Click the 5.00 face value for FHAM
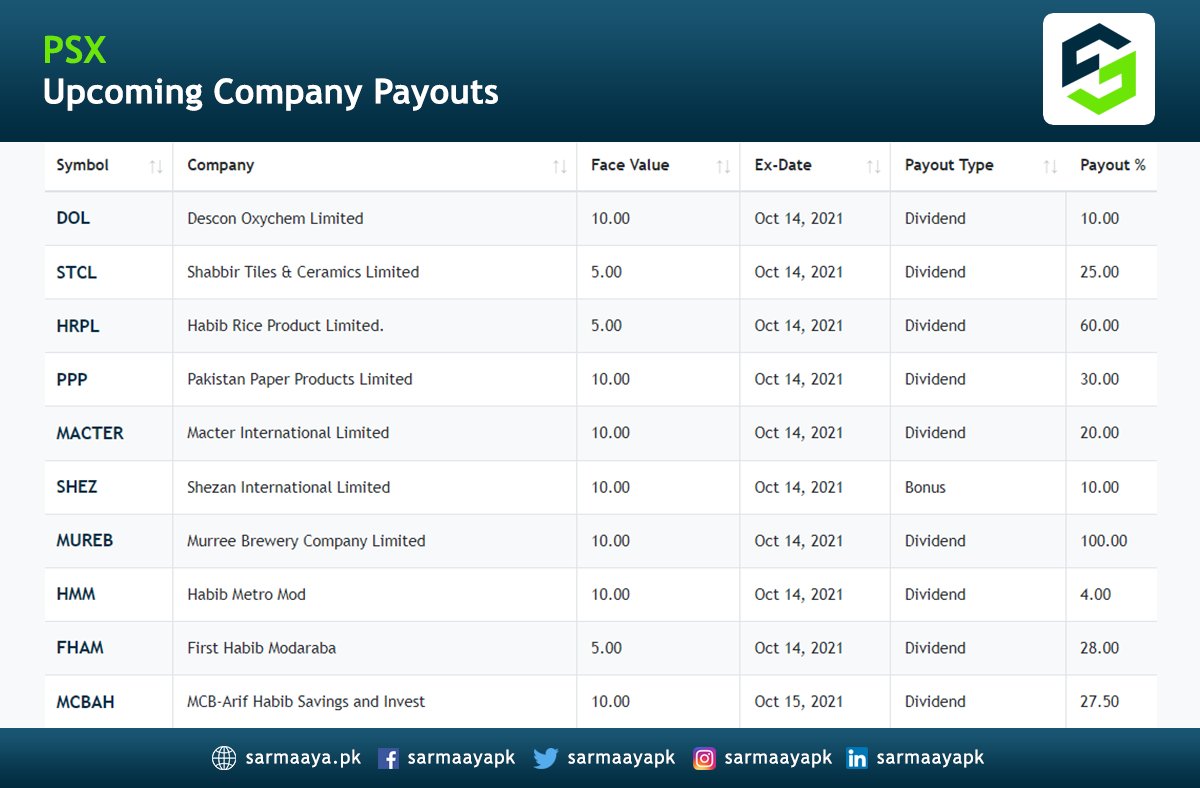 tap(606, 648)
